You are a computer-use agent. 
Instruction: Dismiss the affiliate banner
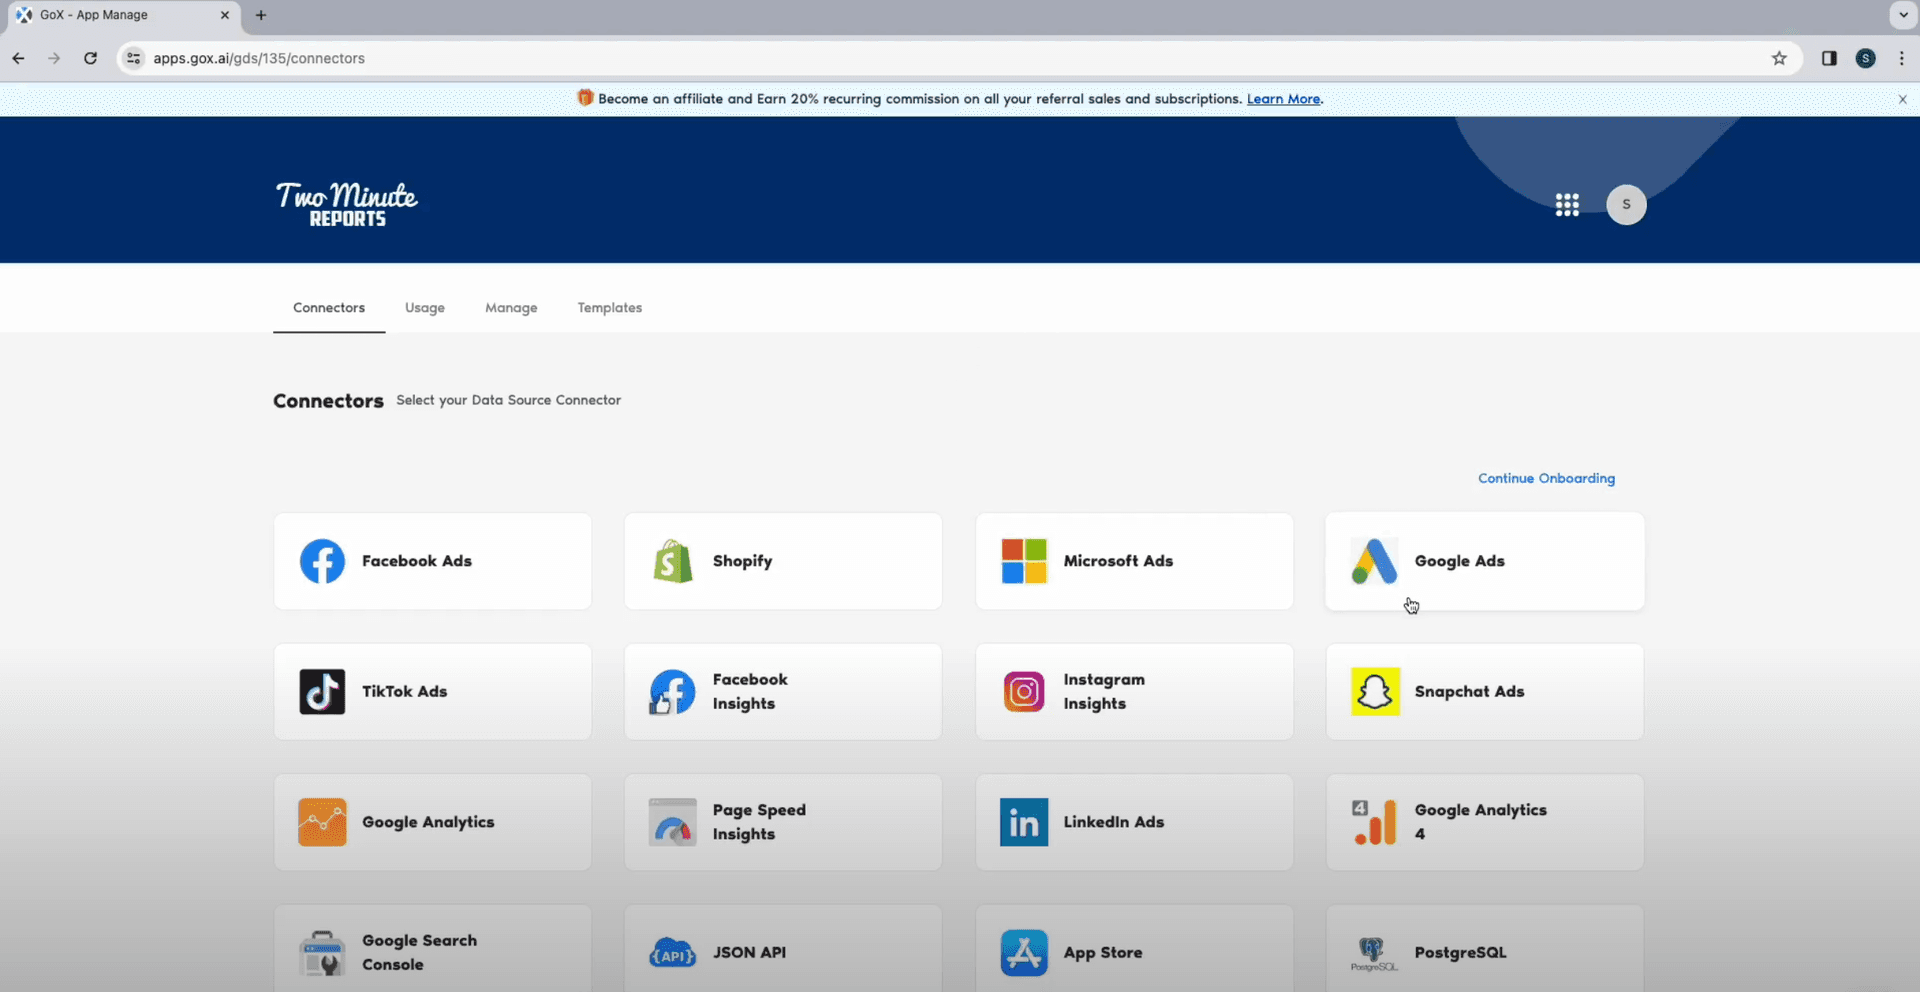click(x=1903, y=99)
